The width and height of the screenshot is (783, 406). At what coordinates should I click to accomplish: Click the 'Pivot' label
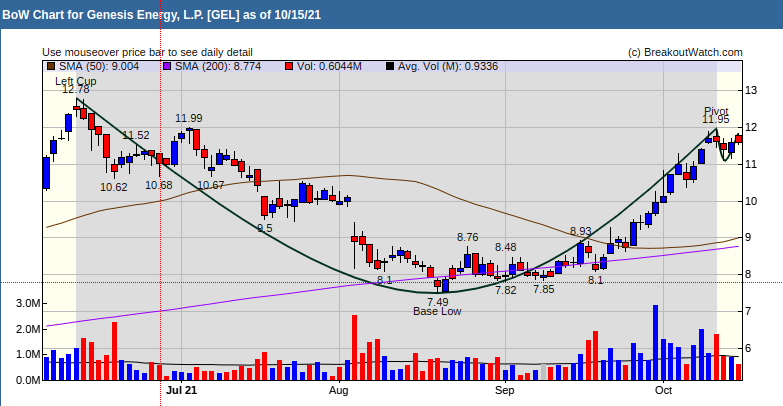(x=716, y=111)
